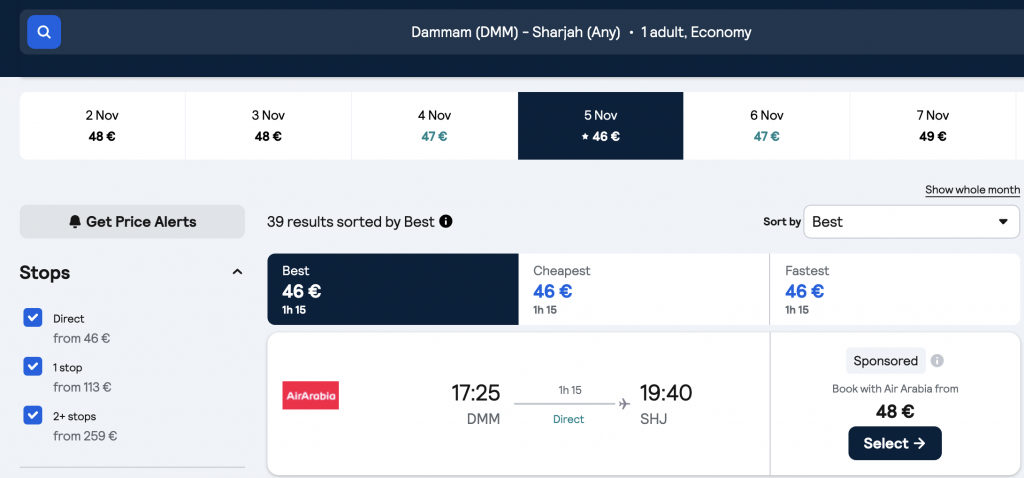The height and width of the screenshot is (478, 1024).
Task: Choose the 4 Nov date option
Action: tap(434, 126)
